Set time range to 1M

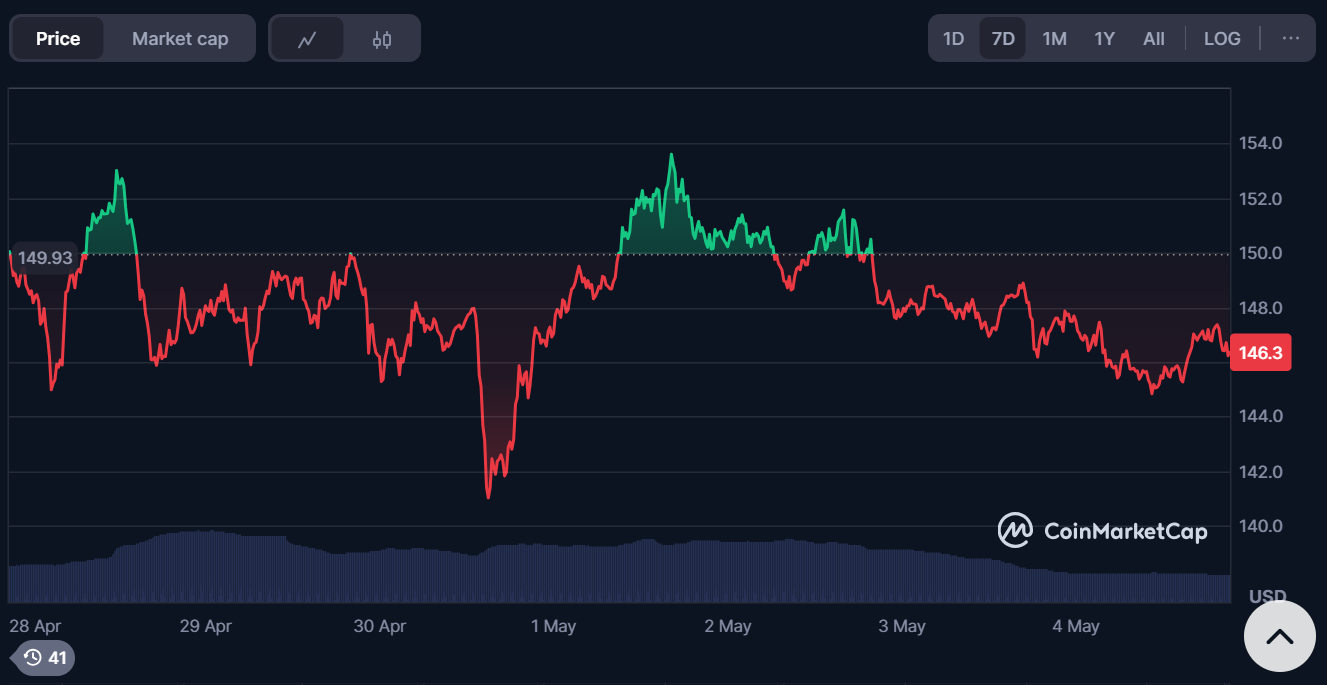pyautogui.click(x=1054, y=39)
